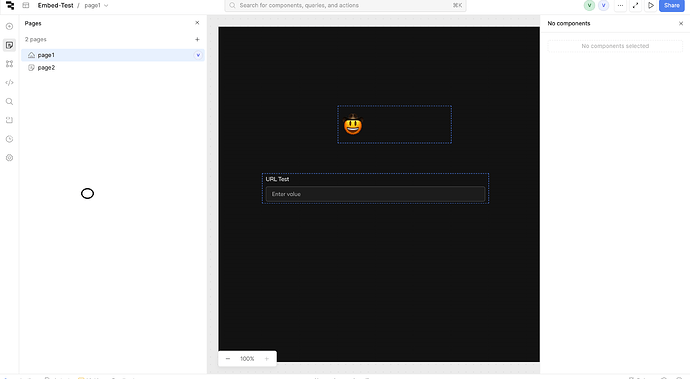Open the State inspector icon in sidebar
Image resolution: width=690 pixels, height=379 pixels.
[9, 120]
